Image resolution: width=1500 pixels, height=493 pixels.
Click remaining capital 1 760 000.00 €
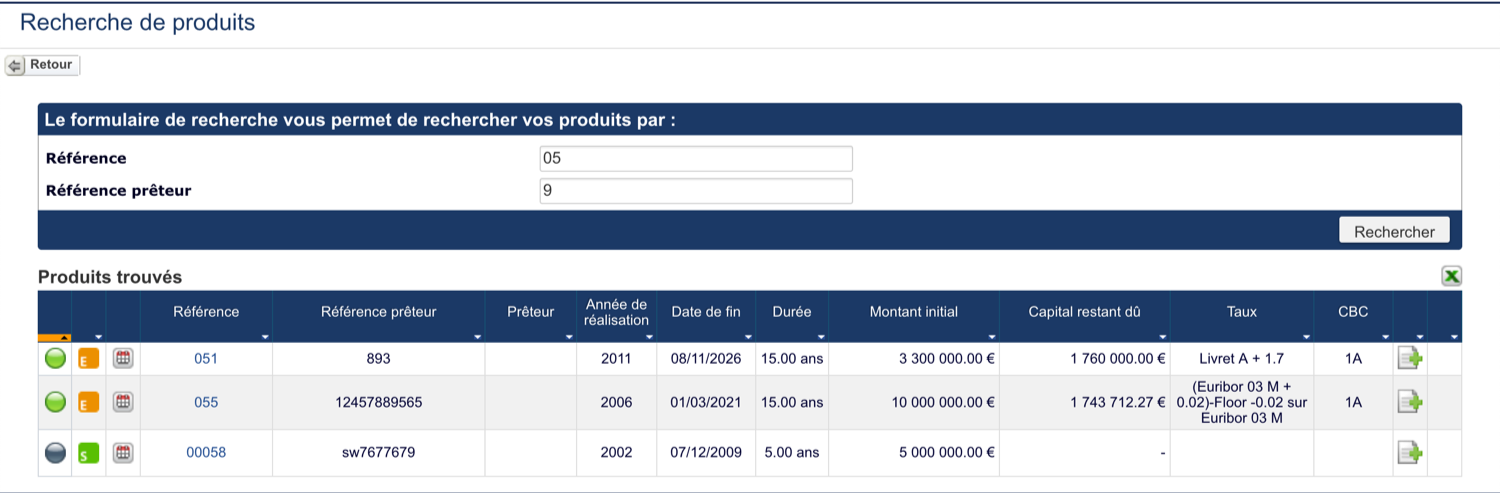tap(1117, 359)
